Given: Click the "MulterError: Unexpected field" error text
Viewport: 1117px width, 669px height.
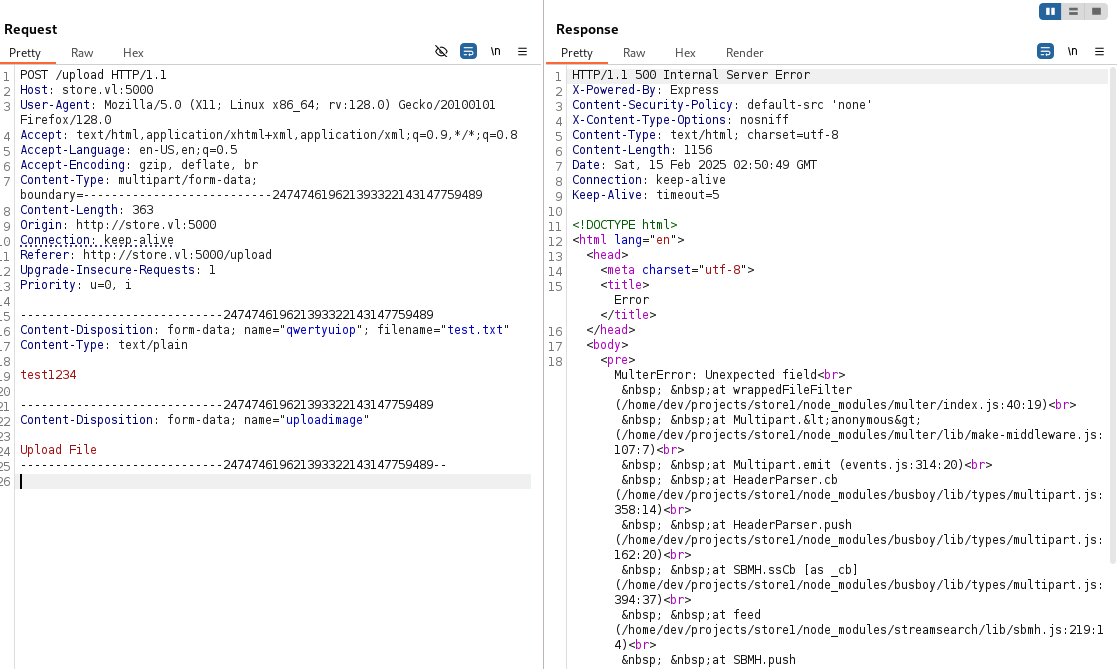Looking at the screenshot, I should click(x=715, y=375).
